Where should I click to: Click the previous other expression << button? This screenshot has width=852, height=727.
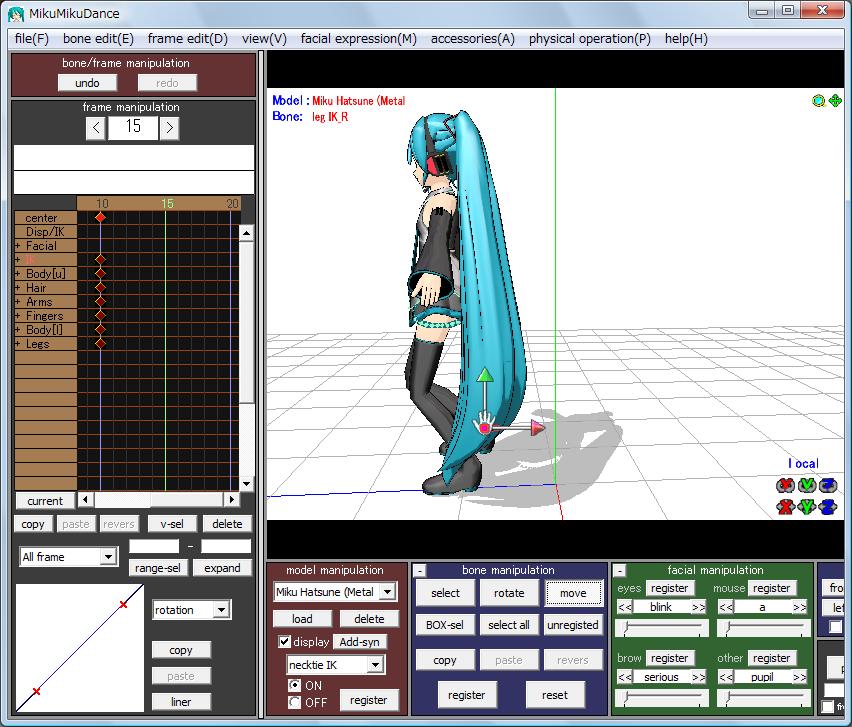726,677
